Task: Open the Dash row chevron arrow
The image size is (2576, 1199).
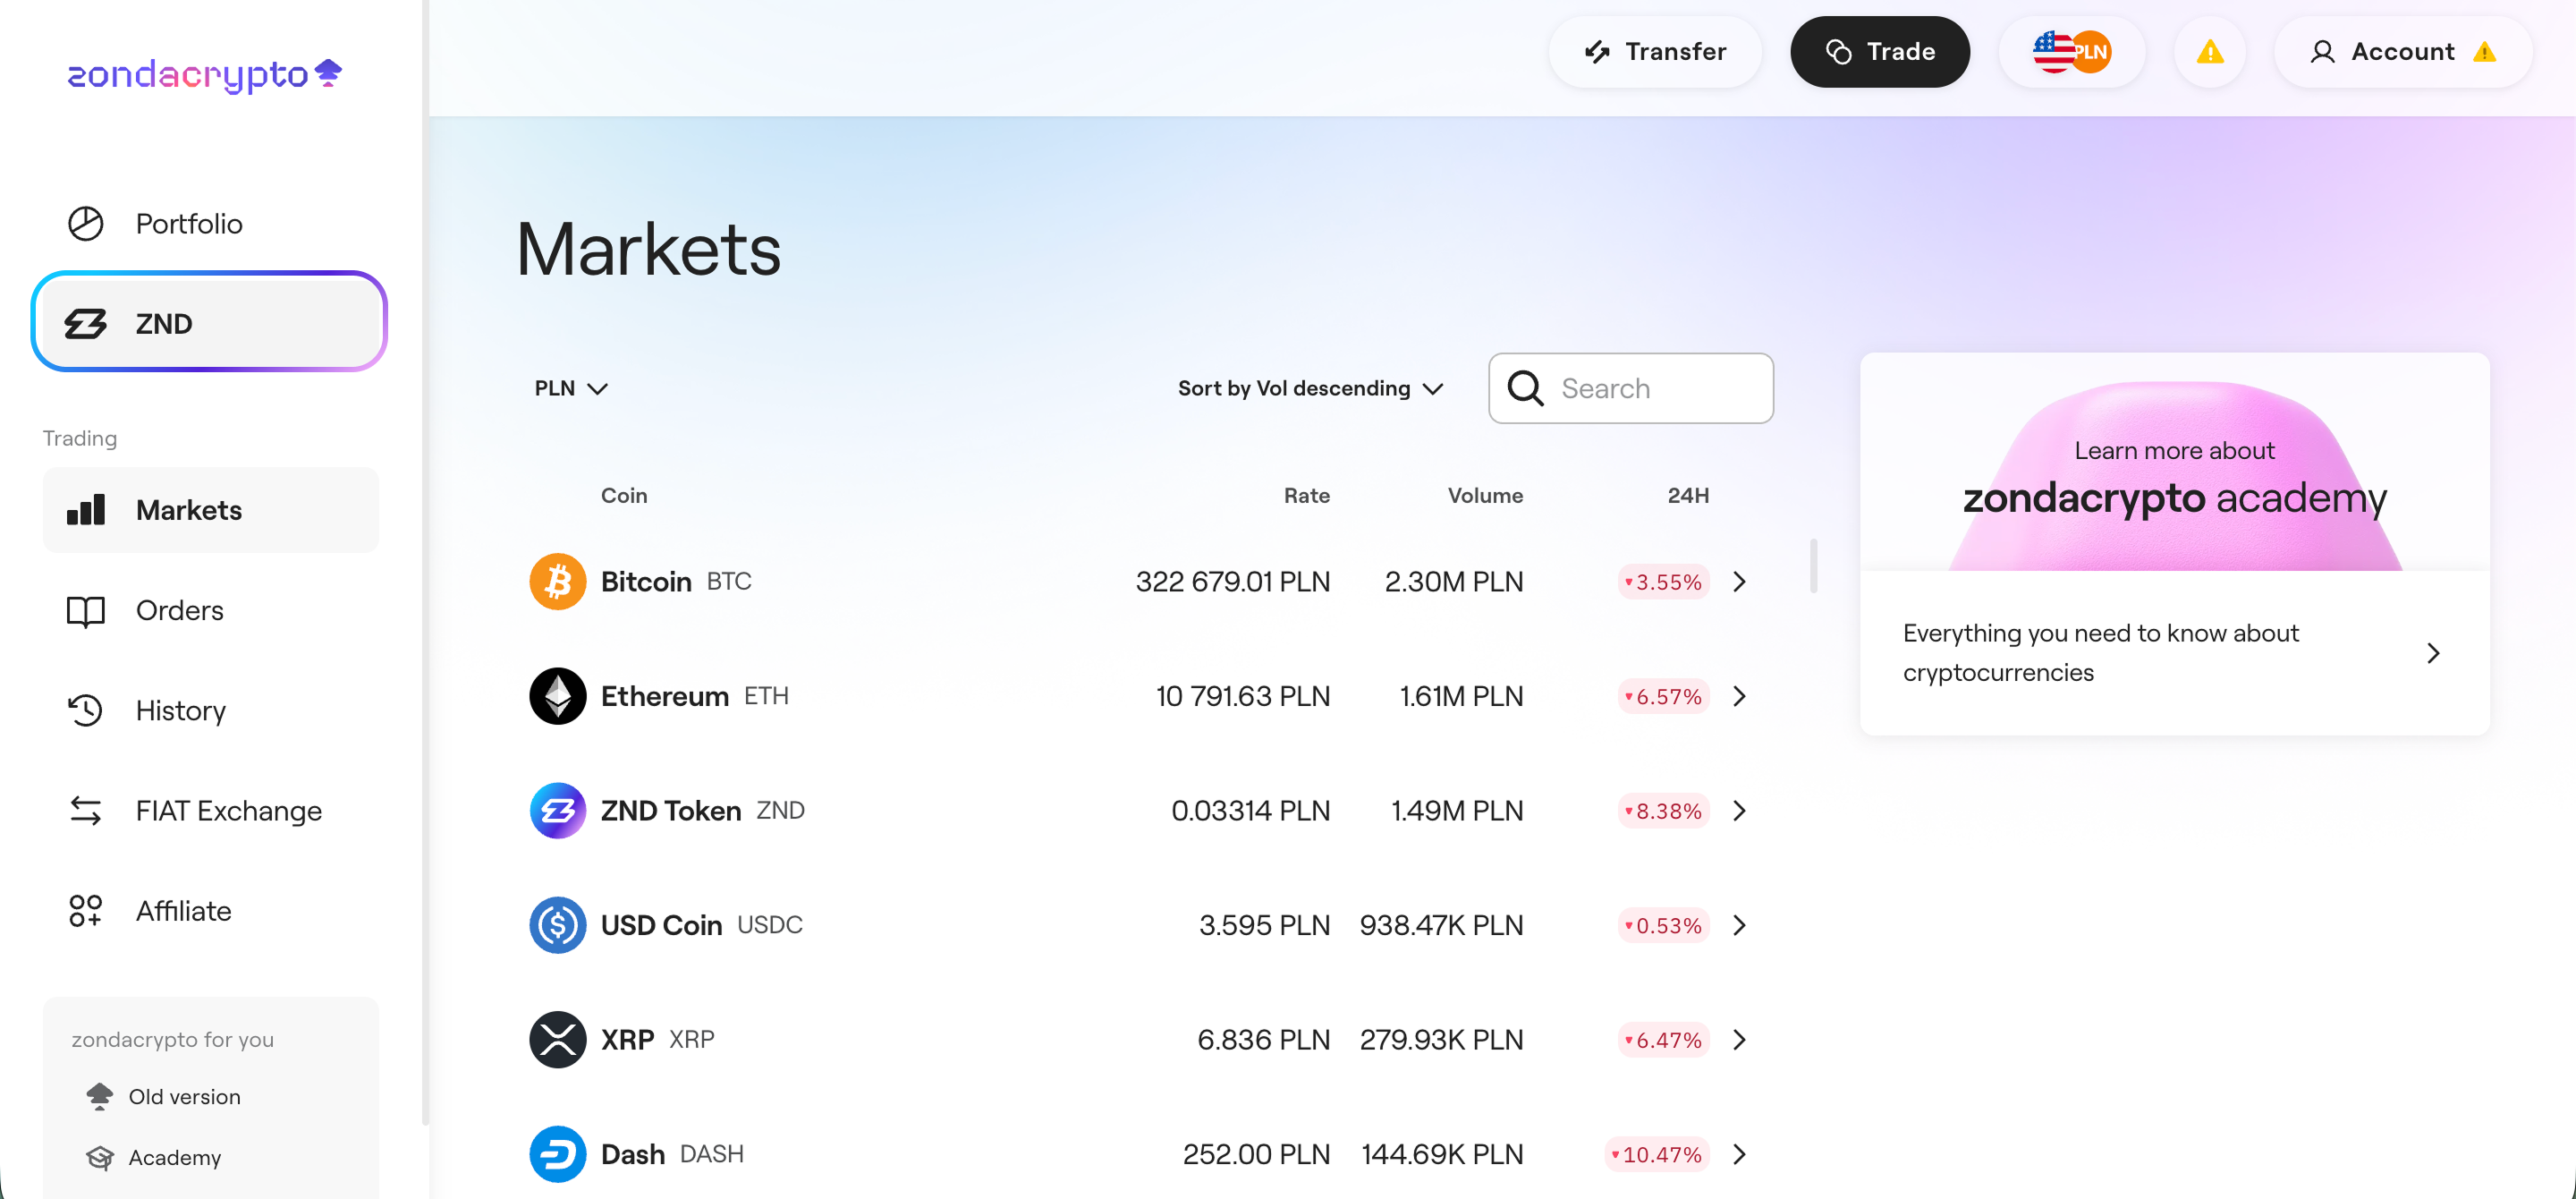Action: [x=1740, y=1154]
